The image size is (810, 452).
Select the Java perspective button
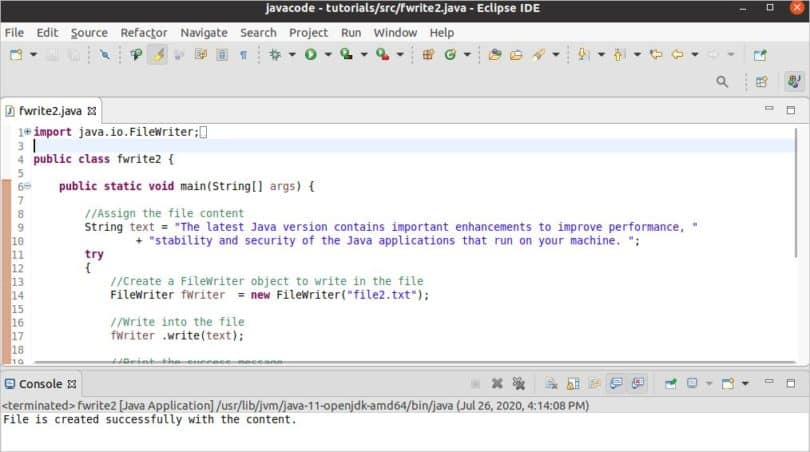[x=794, y=82]
